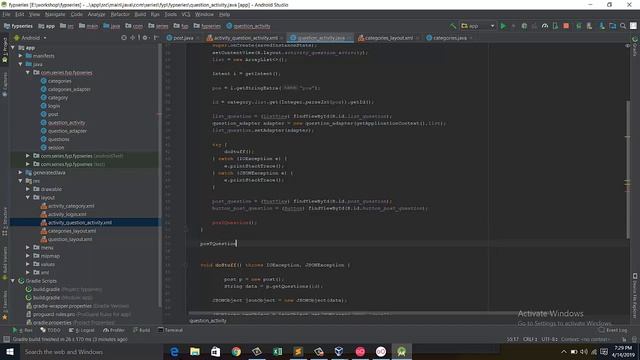Open Project panel settings gear icon

[x=144, y=38]
